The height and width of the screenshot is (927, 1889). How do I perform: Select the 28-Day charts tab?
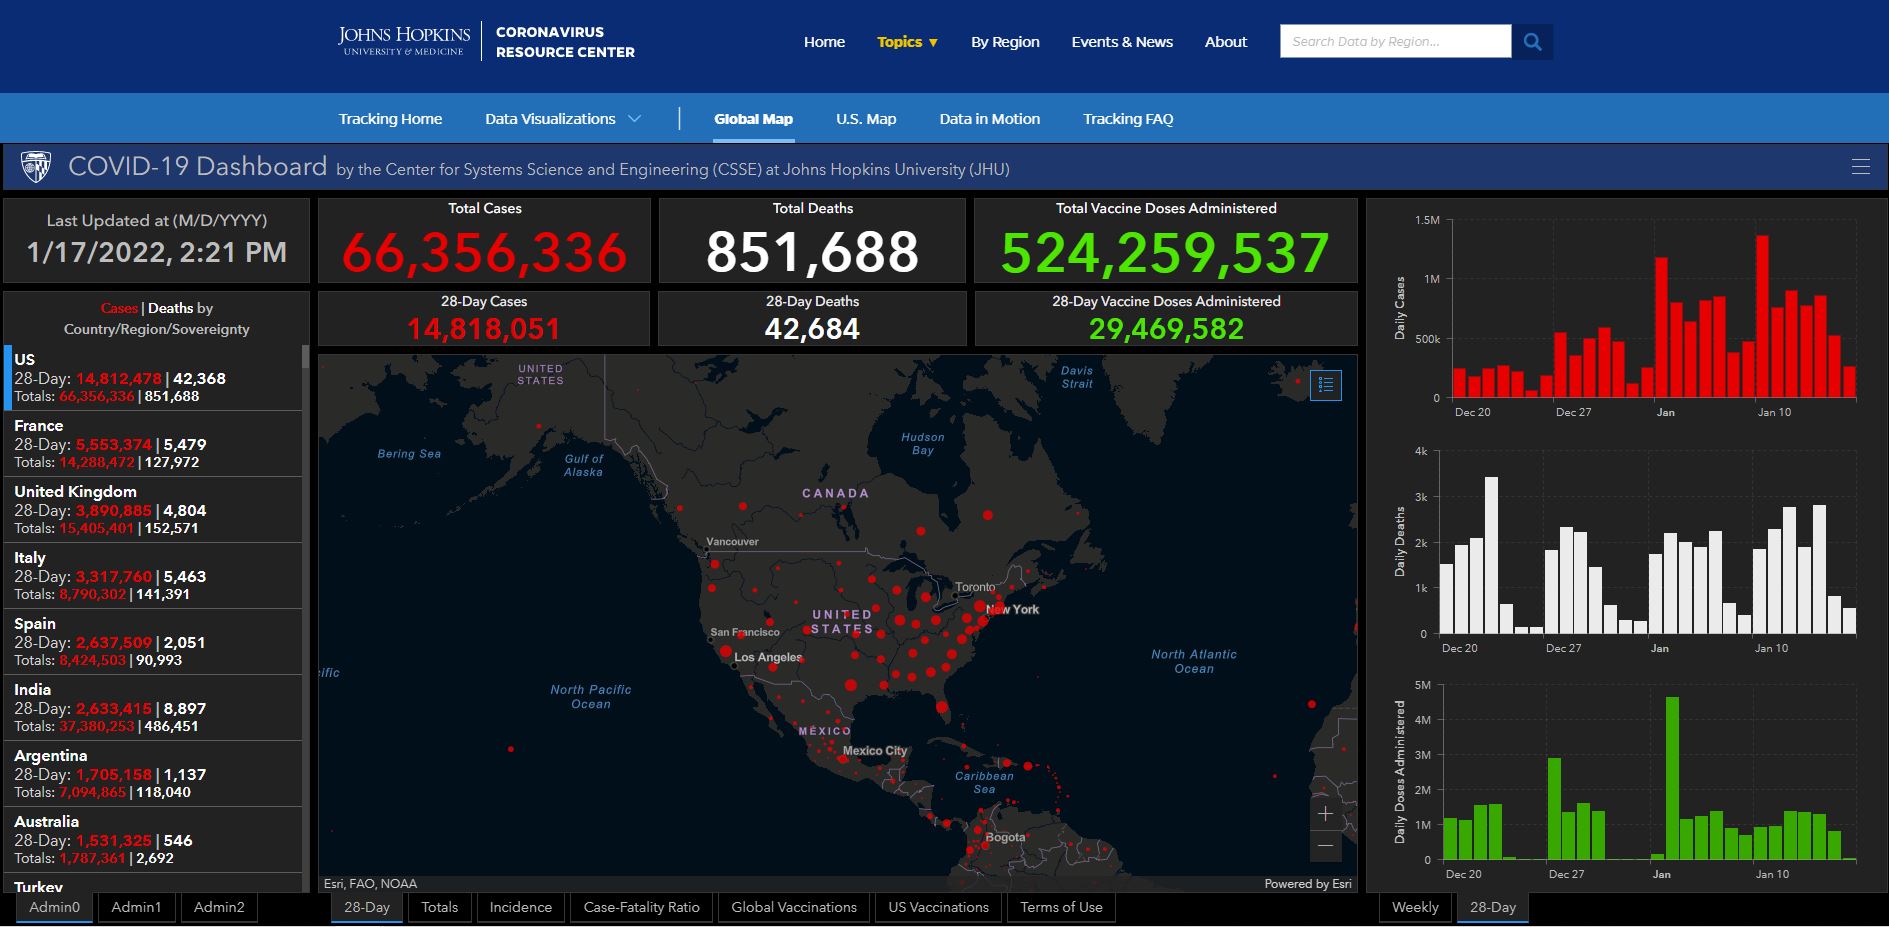[1492, 907]
